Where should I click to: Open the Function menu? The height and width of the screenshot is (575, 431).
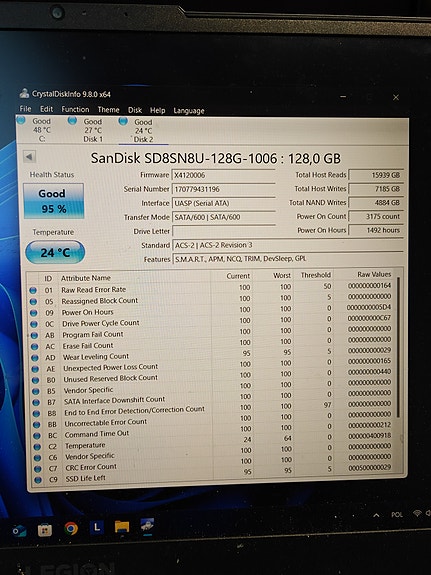[75, 109]
